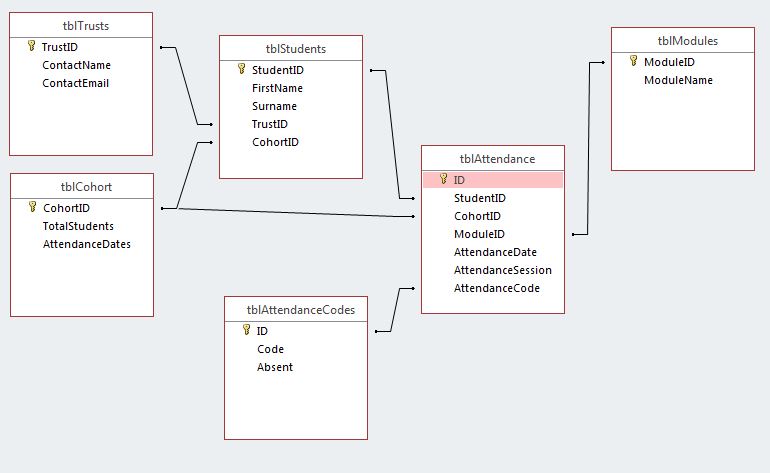The width and height of the screenshot is (770, 473).
Task: Click the relationship line between tblAttendance and tblModules
Action: pyautogui.click(x=588, y=148)
